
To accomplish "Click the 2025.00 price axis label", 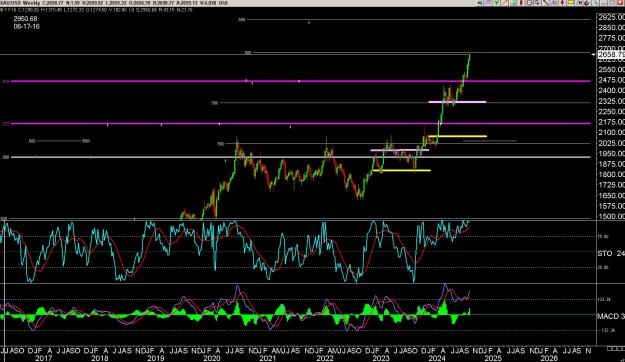I will [x=611, y=143].
